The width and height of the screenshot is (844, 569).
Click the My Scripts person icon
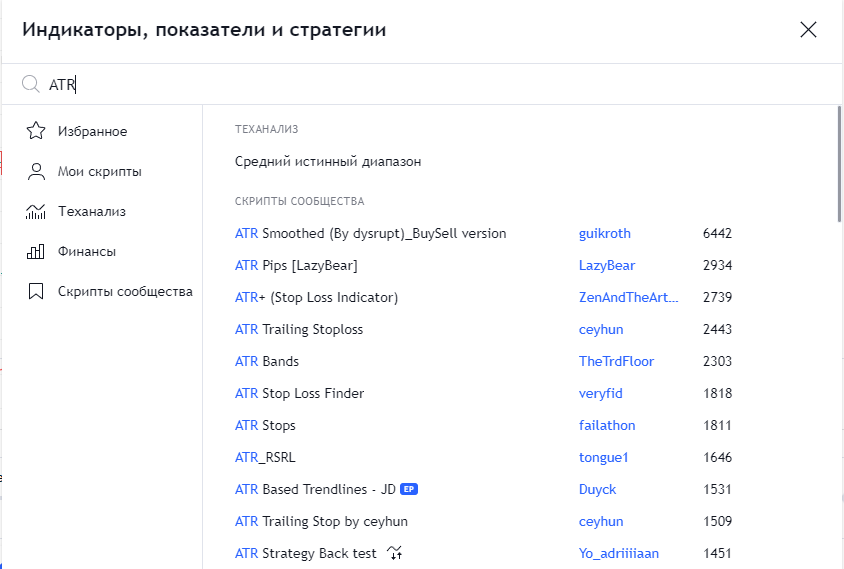pyautogui.click(x=36, y=171)
